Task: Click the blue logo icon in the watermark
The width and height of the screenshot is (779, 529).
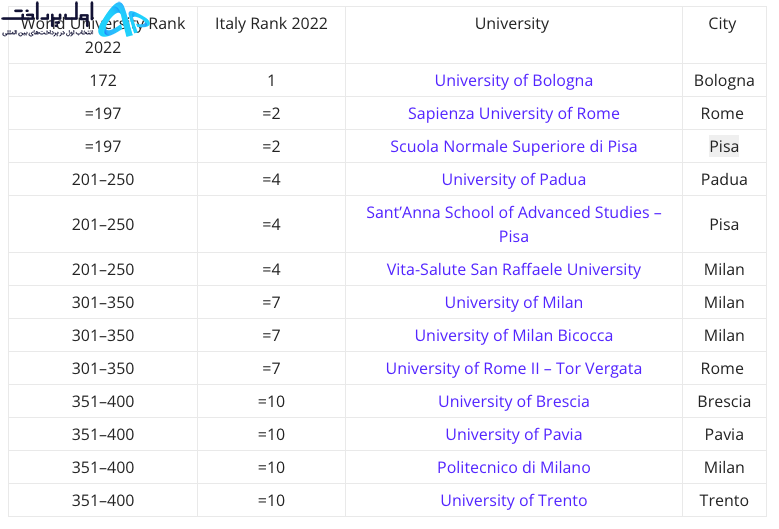Action: (122, 20)
